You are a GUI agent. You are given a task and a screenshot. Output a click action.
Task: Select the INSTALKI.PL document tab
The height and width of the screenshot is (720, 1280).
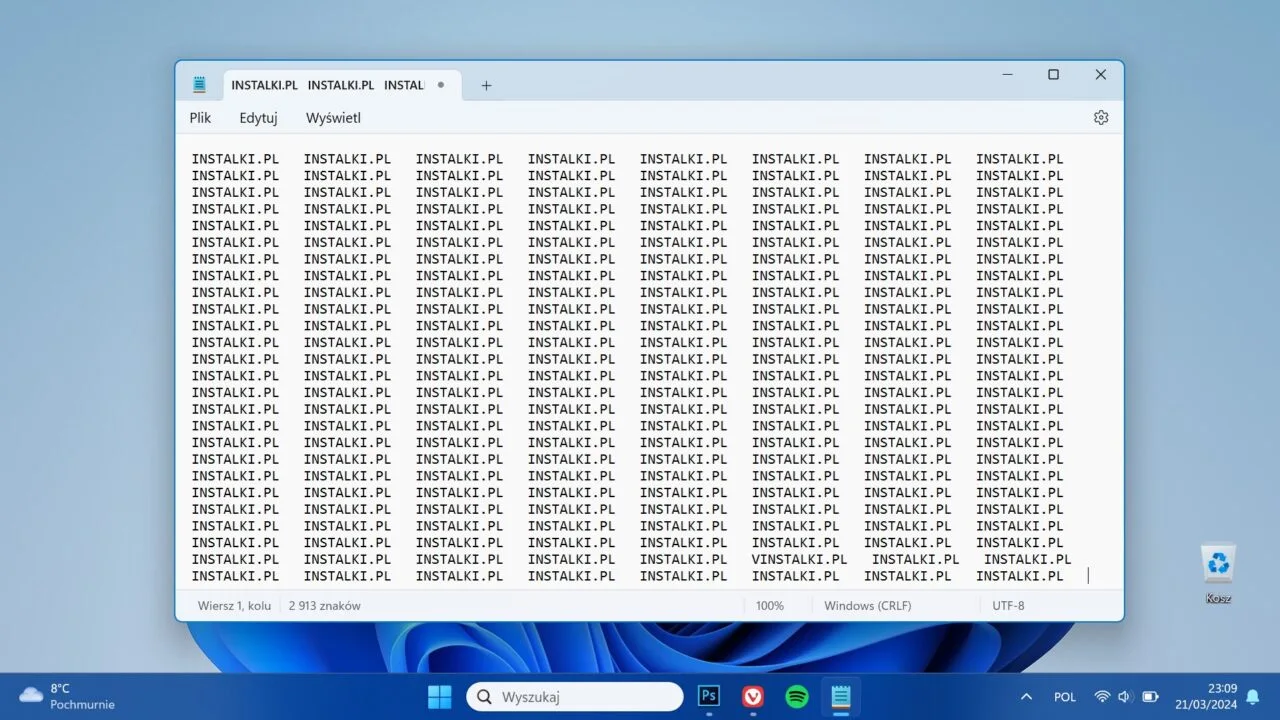pos(343,85)
